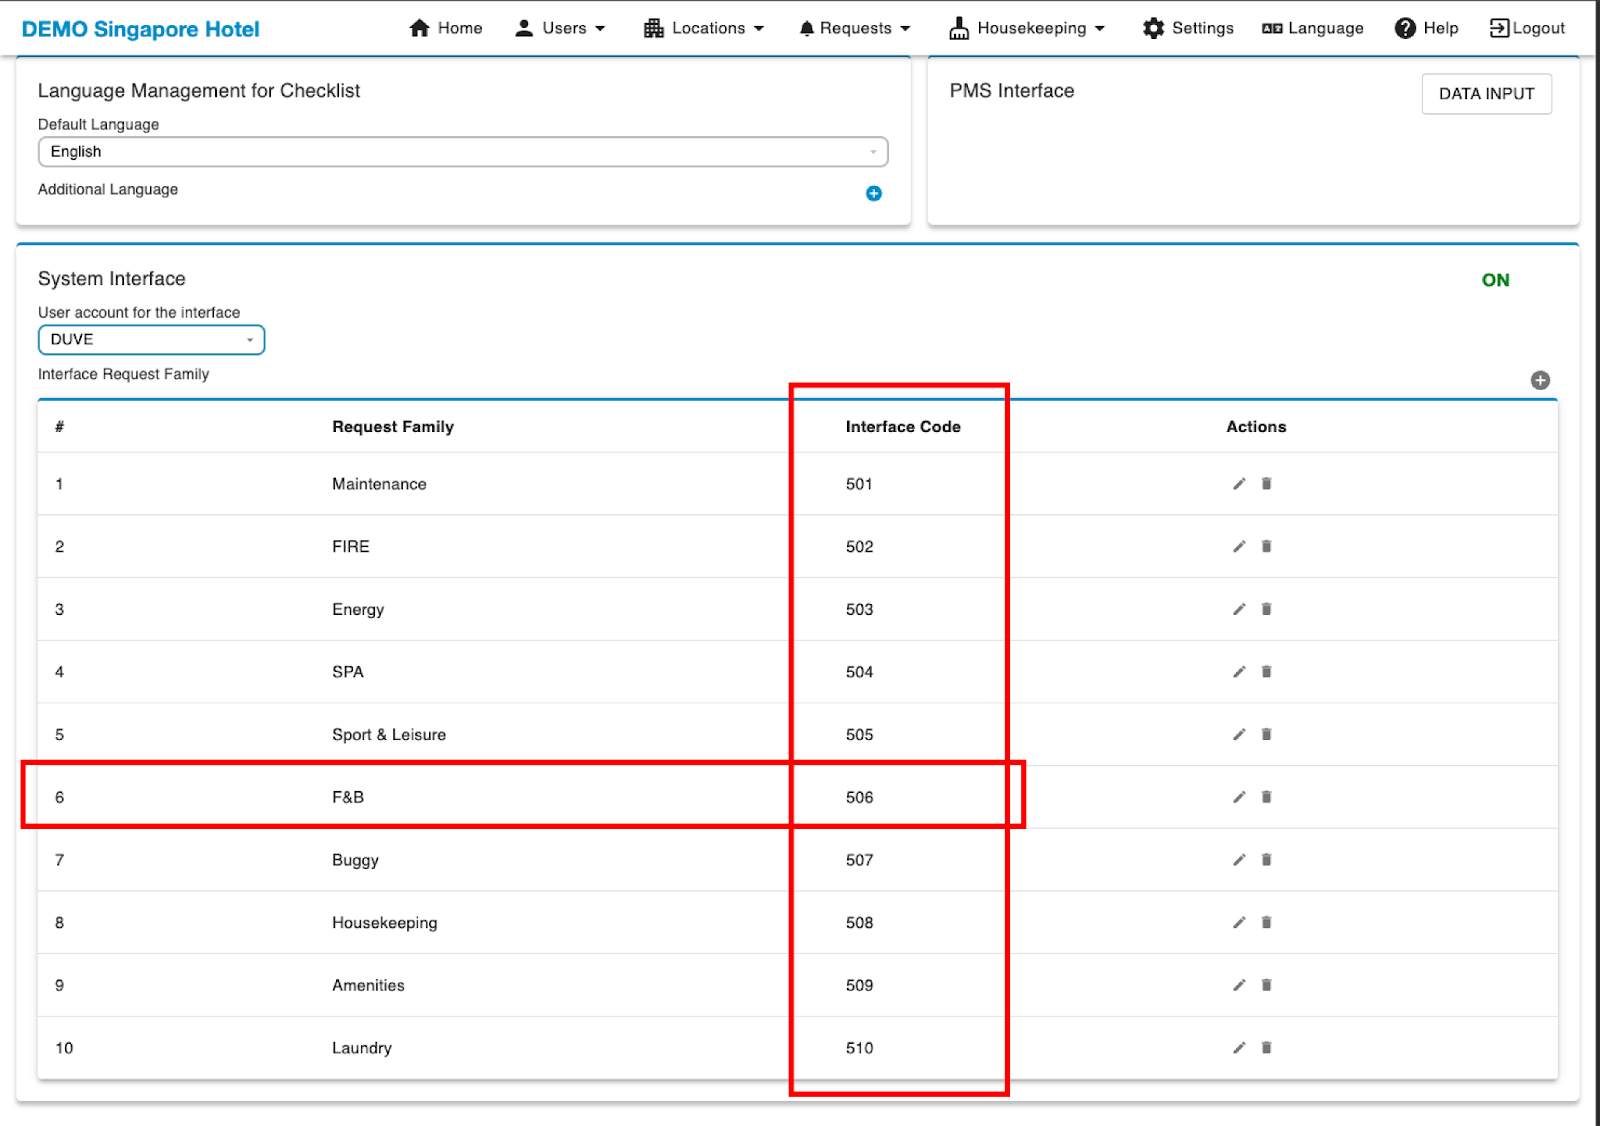The height and width of the screenshot is (1126, 1600).
Task: Open the Users menu dropdown
Action: point(560,28)
